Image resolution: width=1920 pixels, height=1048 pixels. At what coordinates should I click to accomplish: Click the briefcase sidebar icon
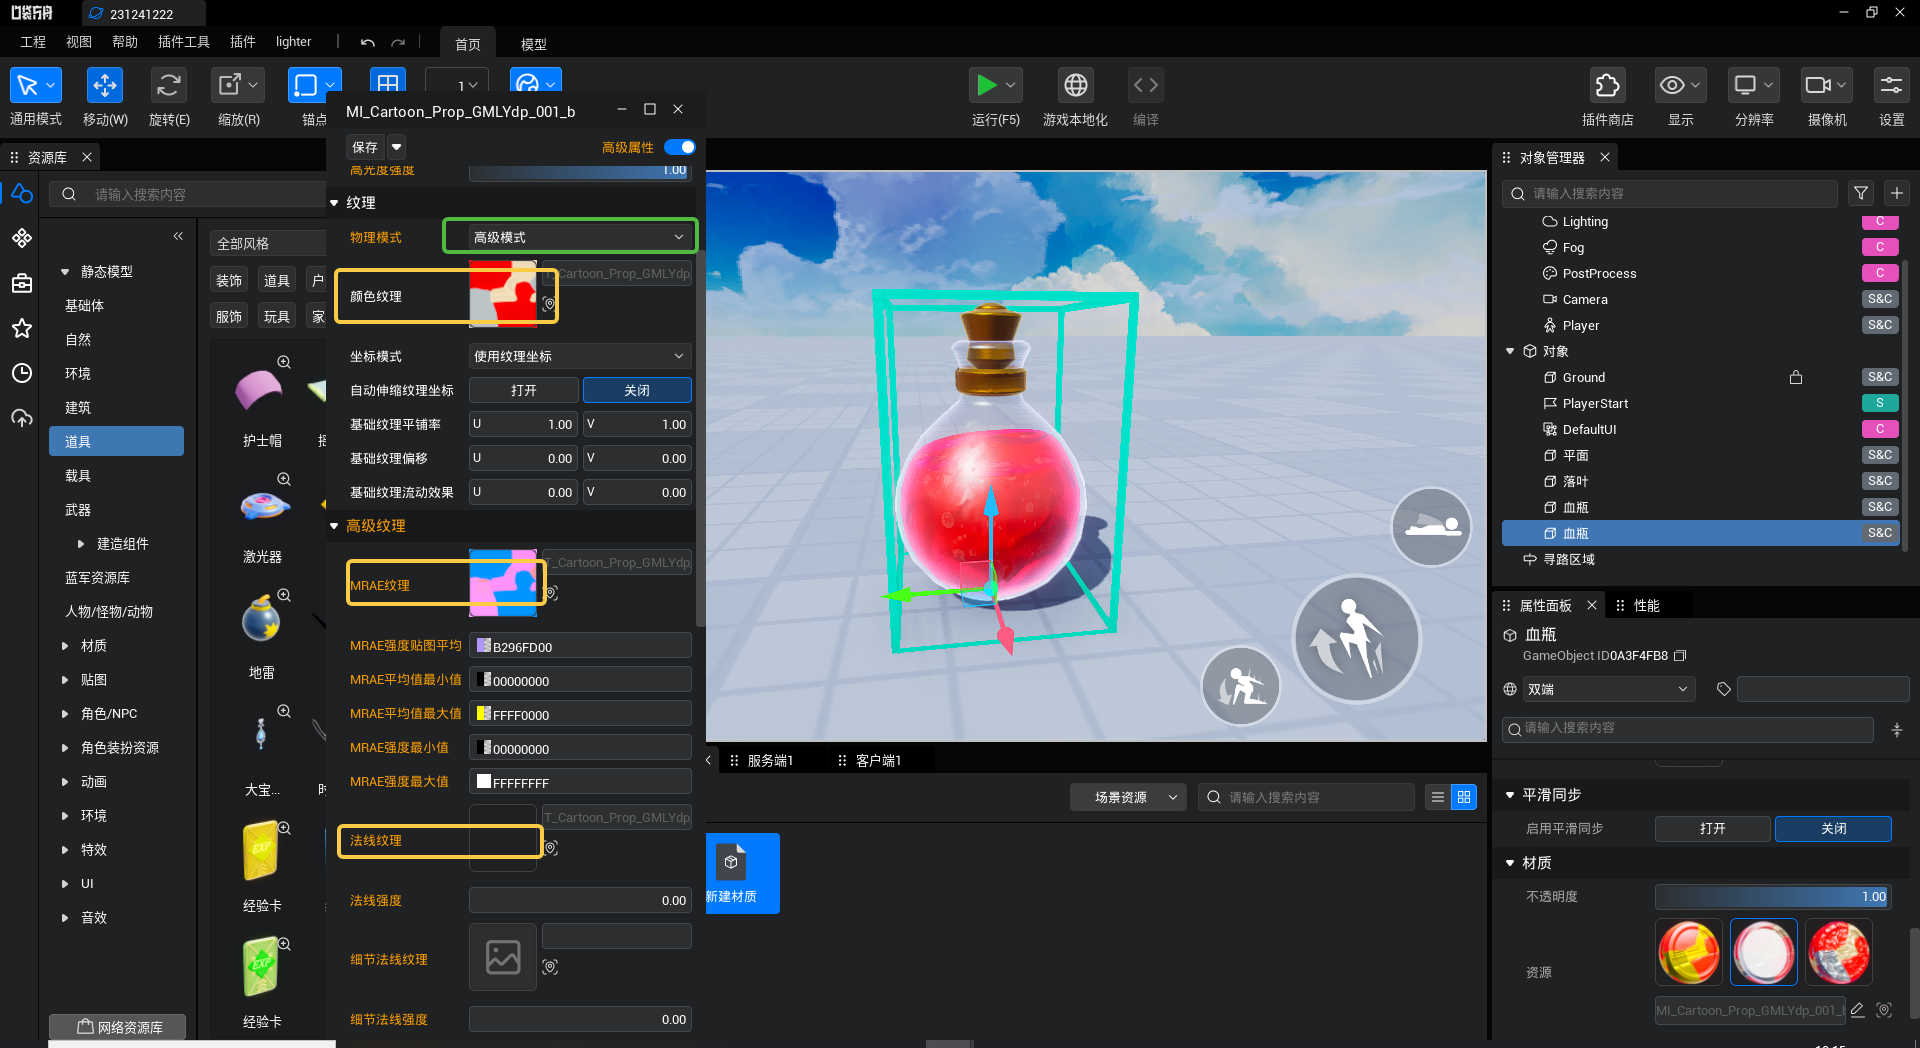pyautogui.click(x=22, y=283)
